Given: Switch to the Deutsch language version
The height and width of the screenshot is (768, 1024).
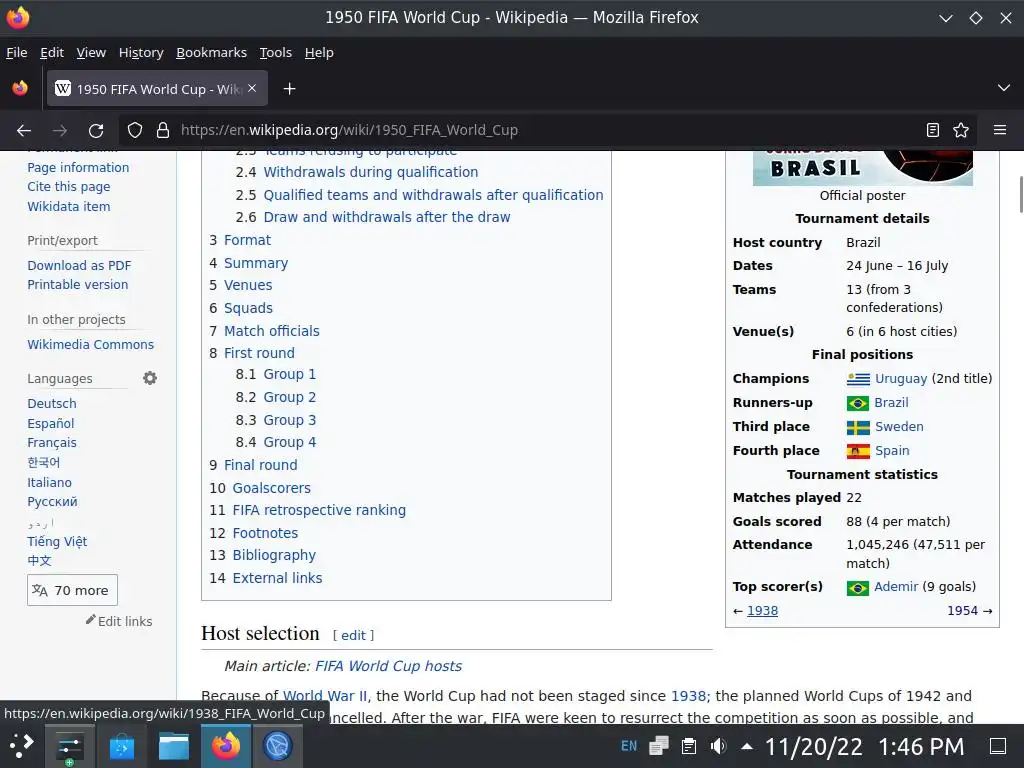Looking at the screenshot, I should 52,404.
